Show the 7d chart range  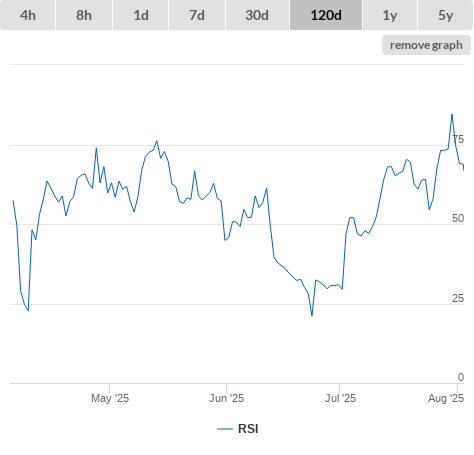point(197,15)
